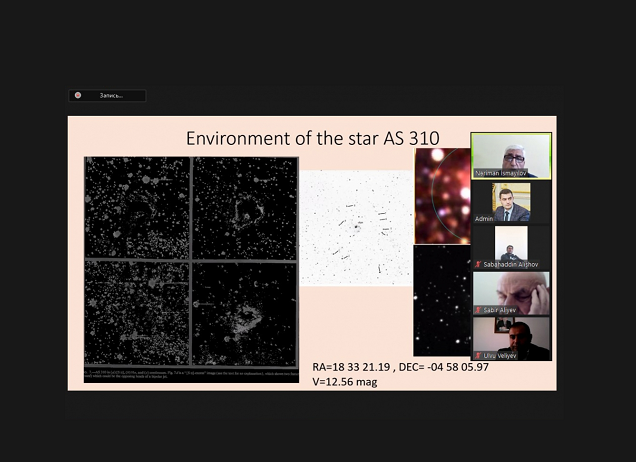Image resolution: width=636 pixels, height=462 pixels.
Task: Click muted mic icon beside Sabir Aliyev
Action: click(x=477, y=310)
